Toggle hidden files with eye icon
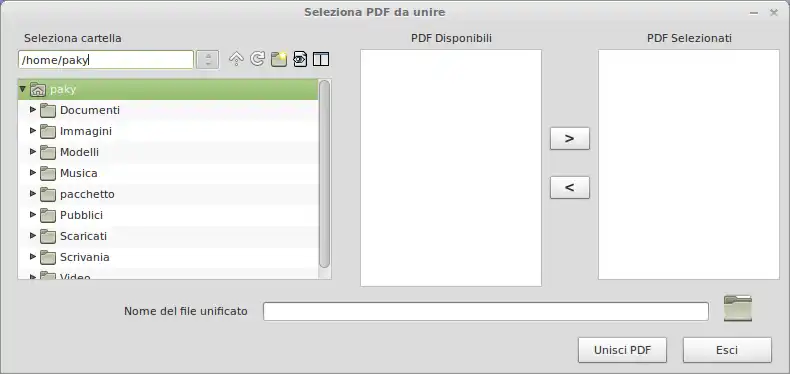790x374 pixels. click(x=300, y=59)
